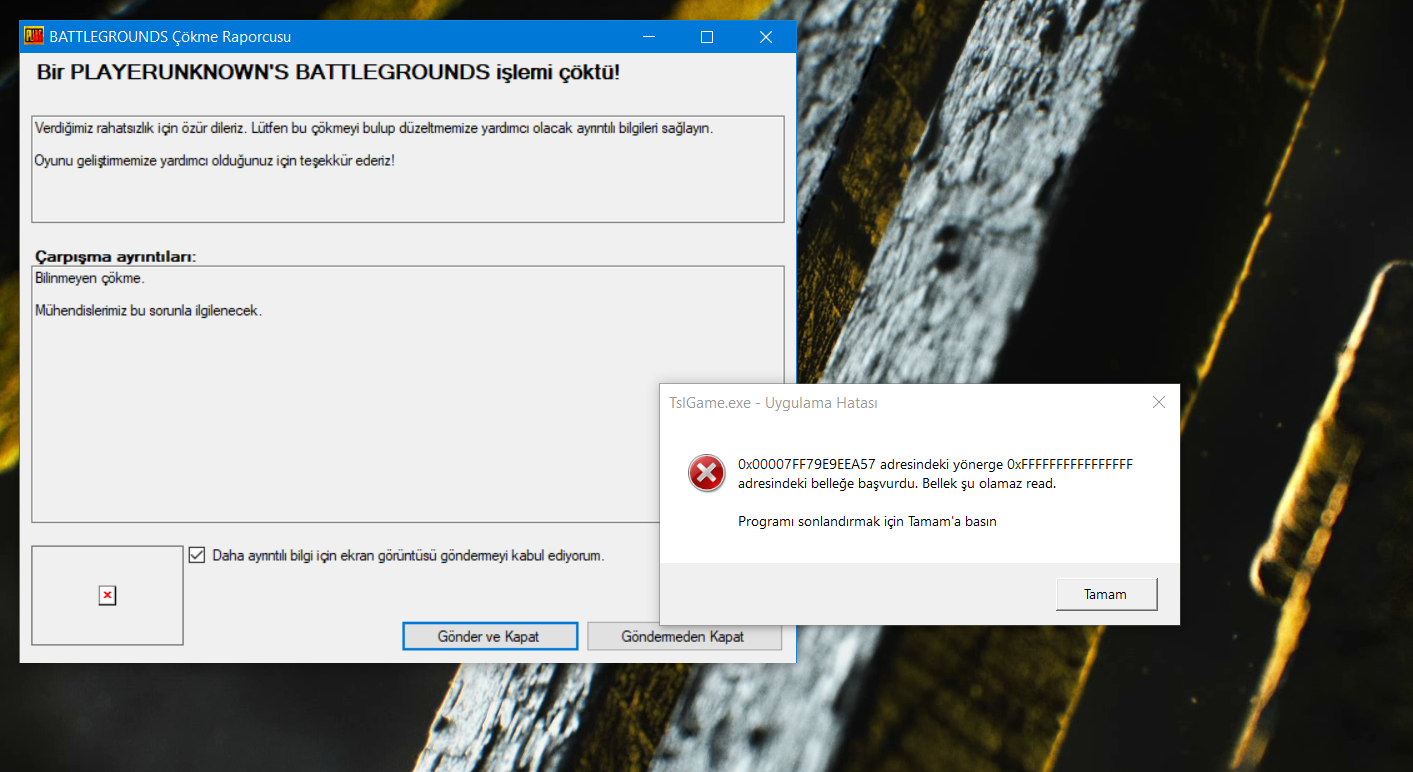Click the broken screenshot thumbnail preview
The image size is (1413, 772).
pos(107,595)
